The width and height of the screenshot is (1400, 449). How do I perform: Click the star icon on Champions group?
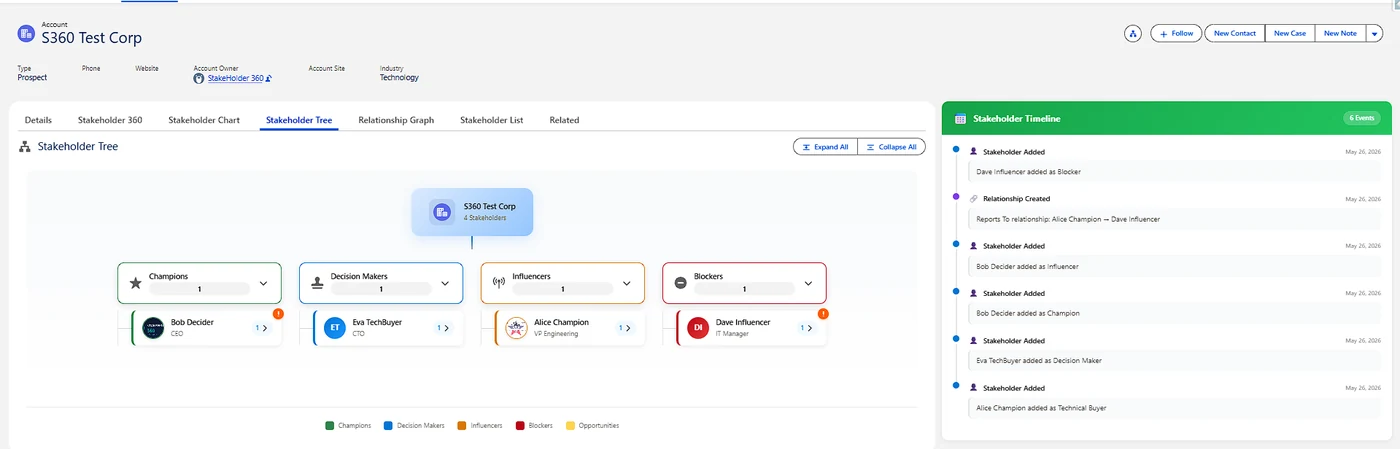[x=136, y=283]
